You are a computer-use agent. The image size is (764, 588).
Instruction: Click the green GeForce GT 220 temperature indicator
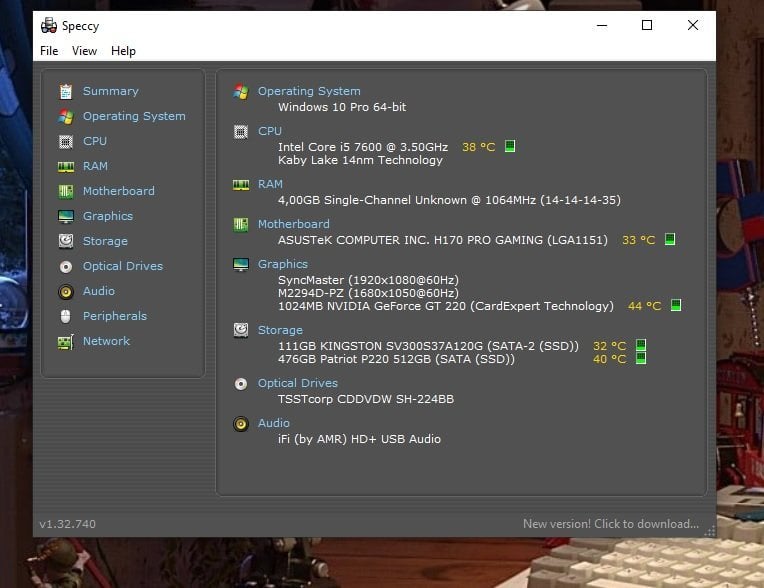pyautogui.click(x=676, y=305)
